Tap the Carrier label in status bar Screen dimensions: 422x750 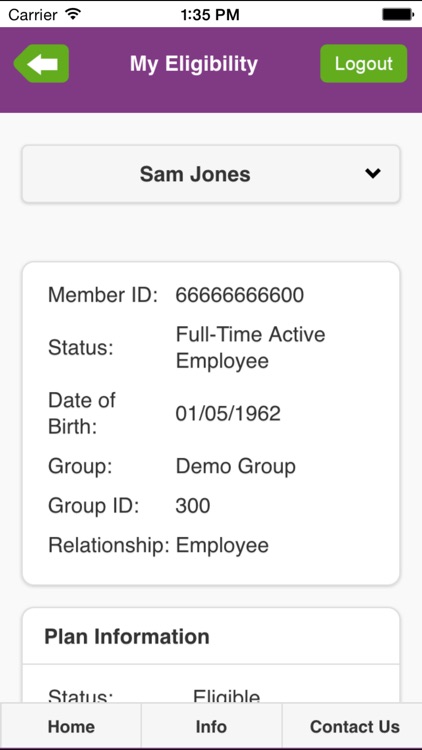[x=33, y=15]
